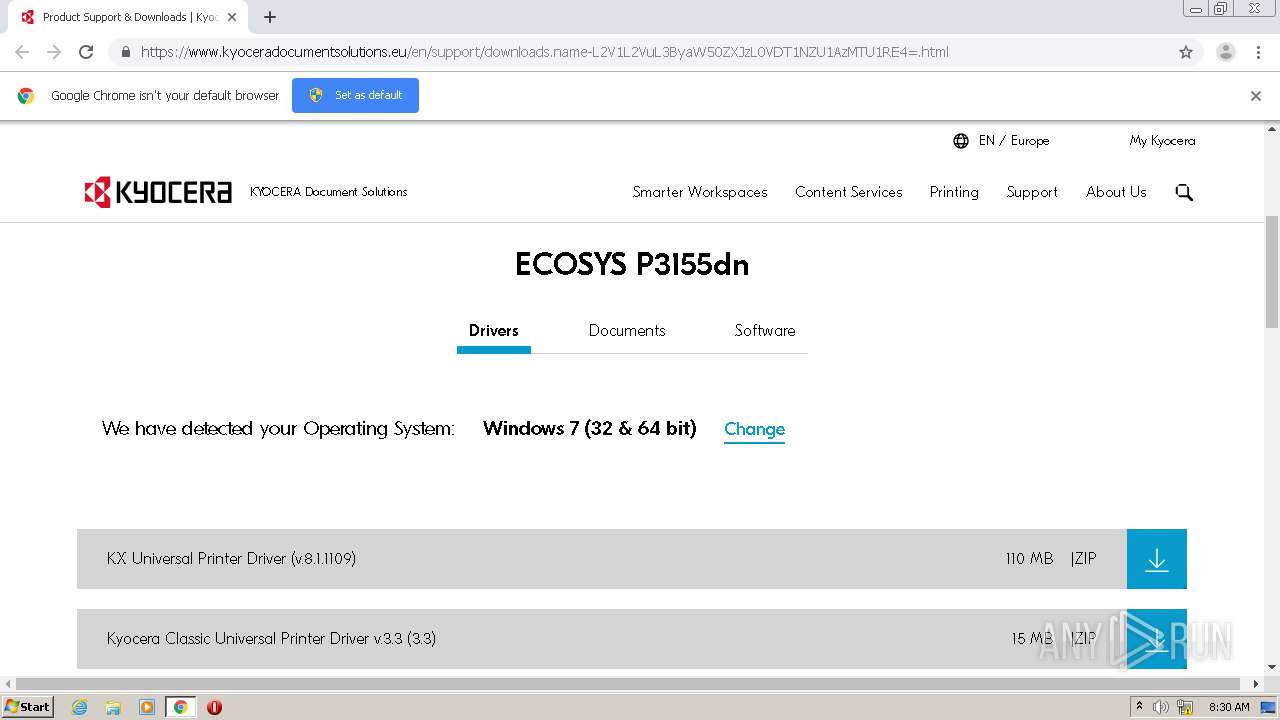The width and height of the screenshot is (1280, 720).
Task: Open File Explorer from the taskbar
Action: (113, 707)
